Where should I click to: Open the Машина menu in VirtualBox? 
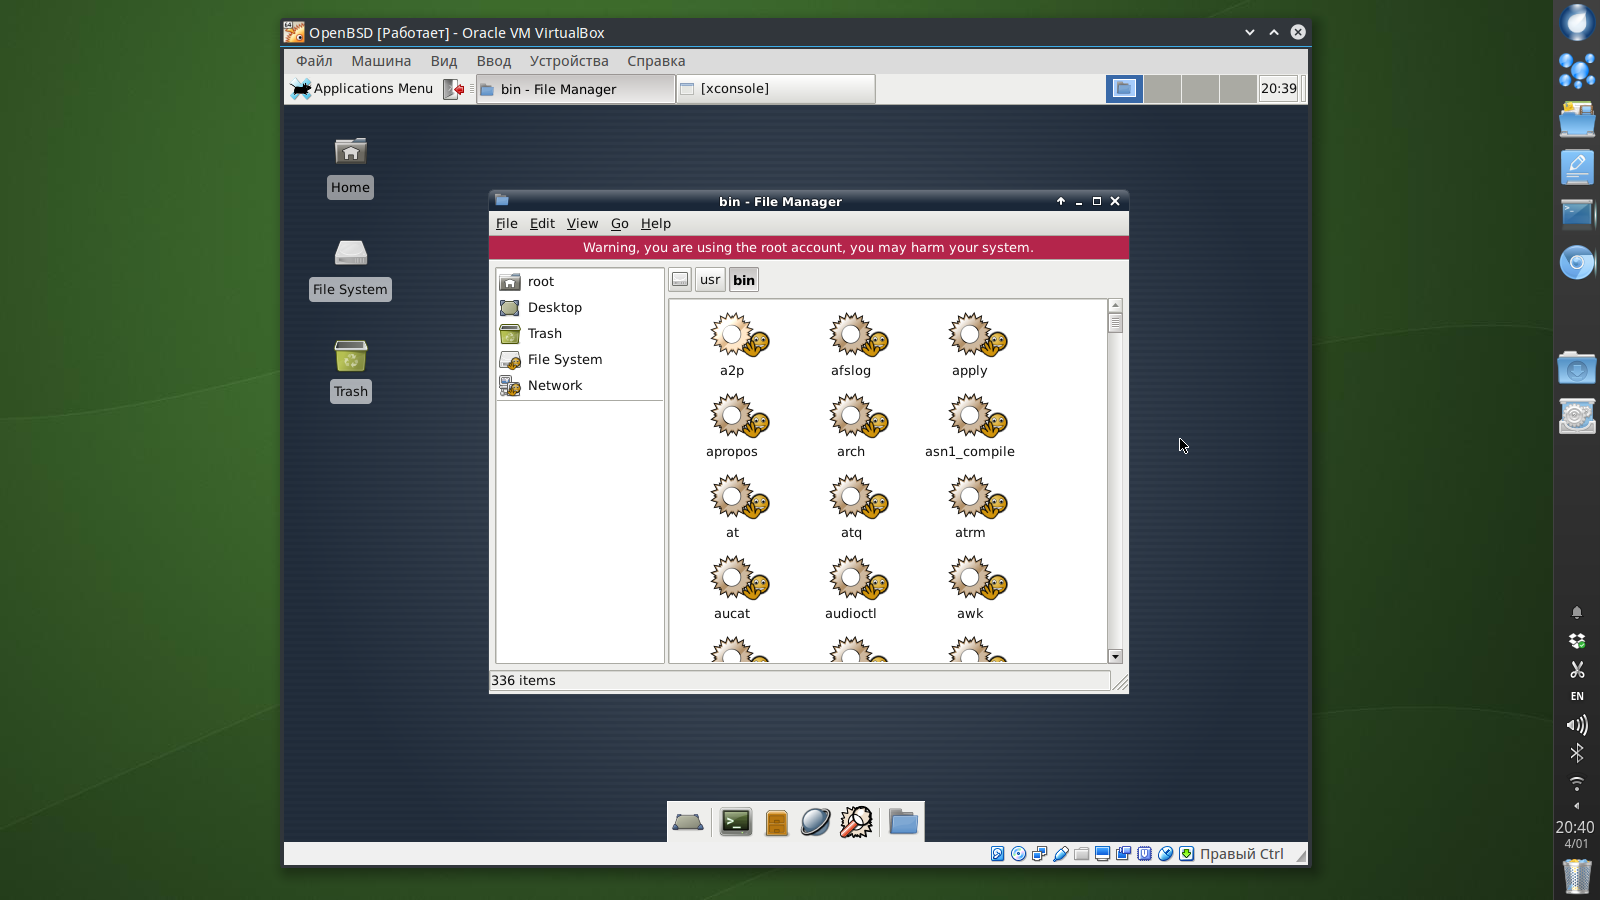[381, 61]
